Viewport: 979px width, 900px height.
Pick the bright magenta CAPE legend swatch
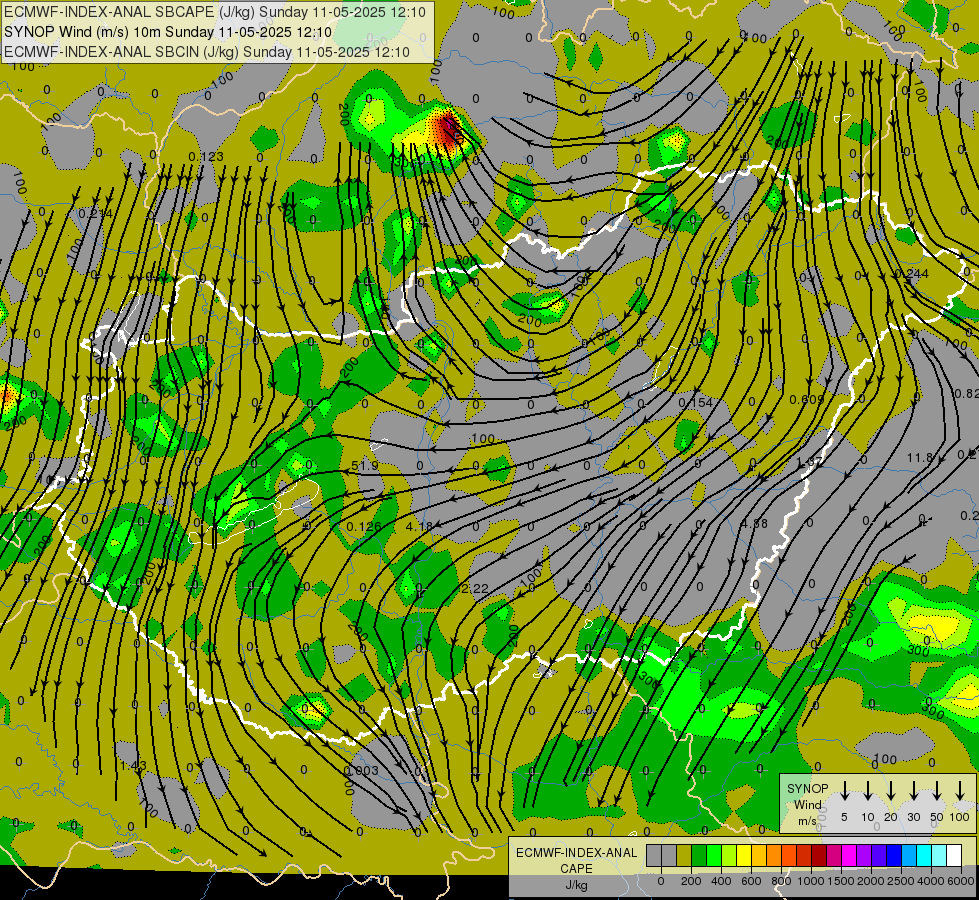[x=849, y=855]
